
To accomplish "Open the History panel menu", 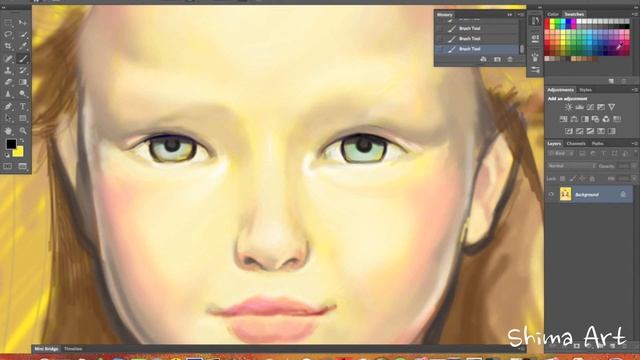I will [521, 15].
